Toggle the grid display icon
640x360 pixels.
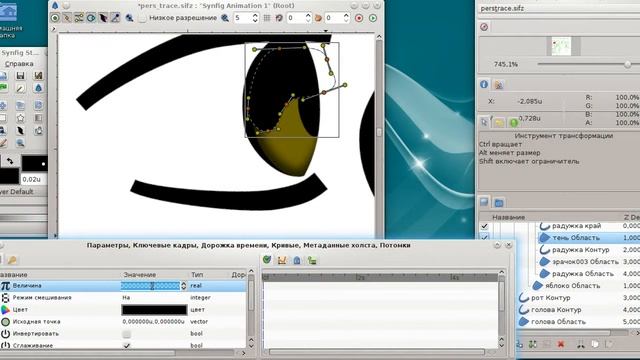pyautogui.click(x=267, y=18)
